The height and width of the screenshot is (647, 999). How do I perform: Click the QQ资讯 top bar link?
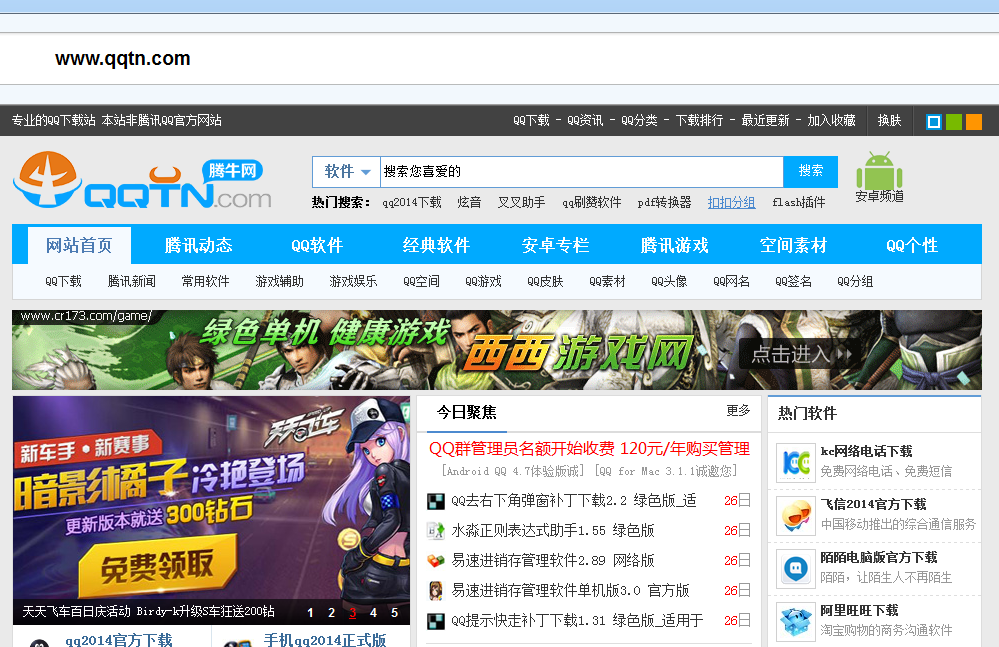[585, 120]
